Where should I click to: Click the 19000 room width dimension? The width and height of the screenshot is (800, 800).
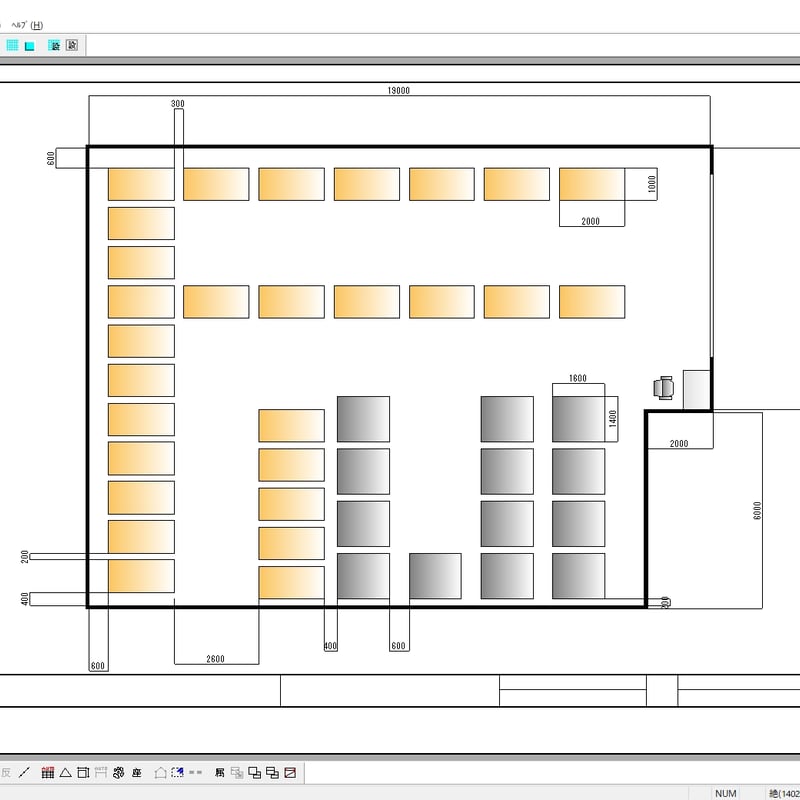398,90
